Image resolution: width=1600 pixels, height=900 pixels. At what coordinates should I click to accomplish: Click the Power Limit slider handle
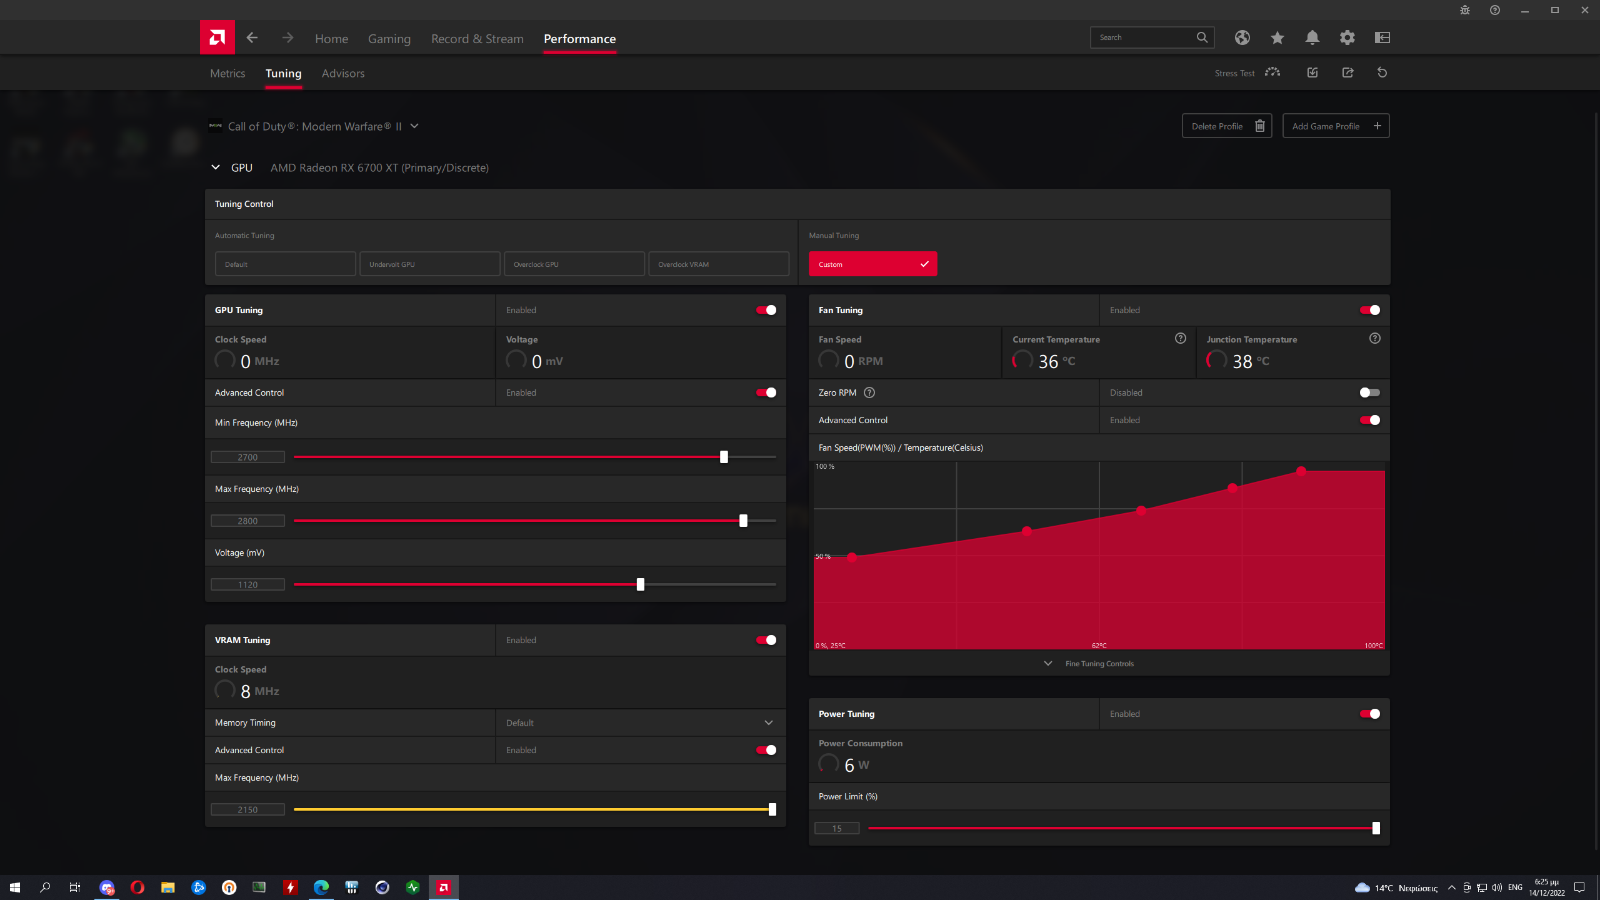tap(1376, 828)
